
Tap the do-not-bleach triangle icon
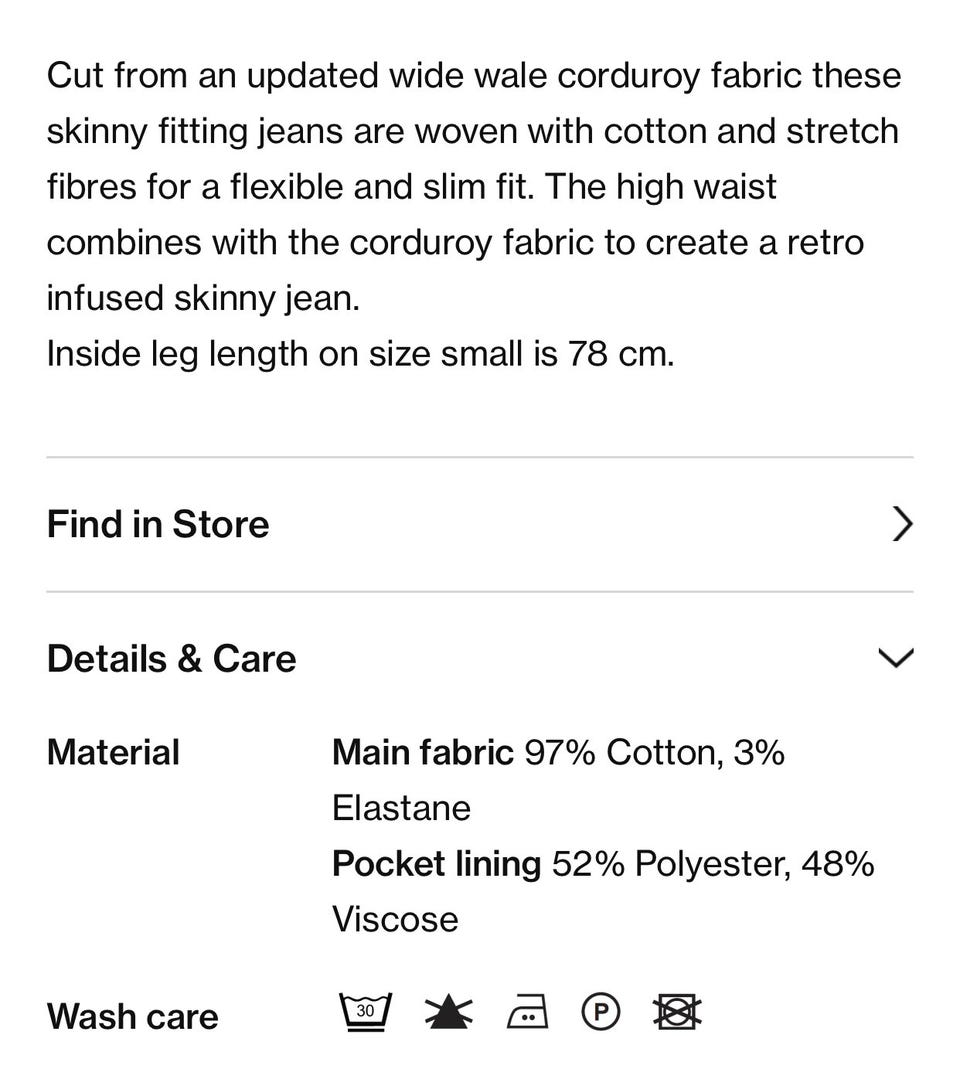point(448,1013)
